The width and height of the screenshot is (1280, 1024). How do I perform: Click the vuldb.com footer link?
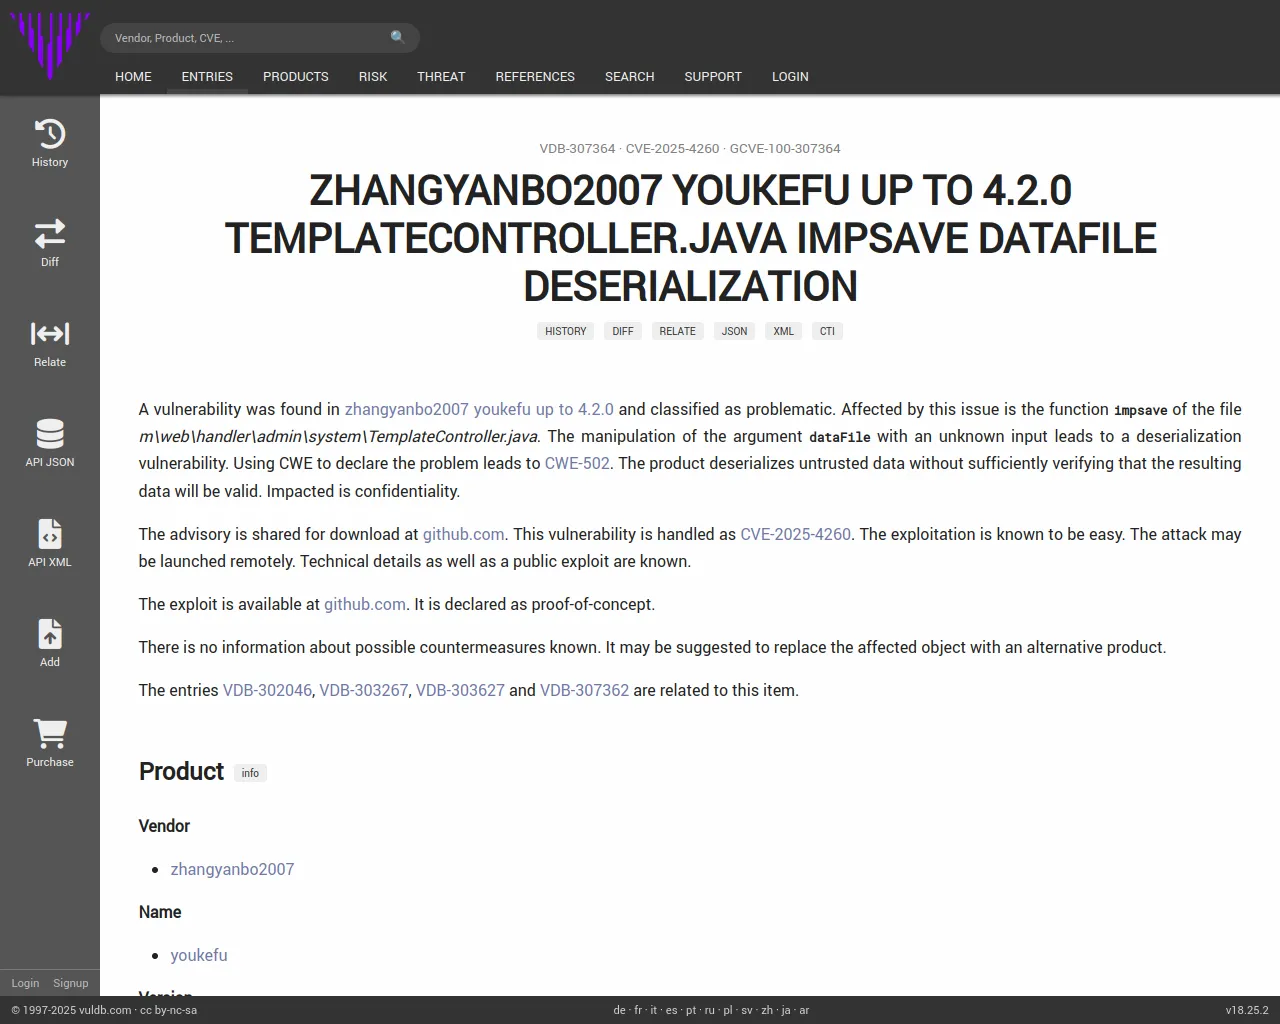click(106, 1010)
